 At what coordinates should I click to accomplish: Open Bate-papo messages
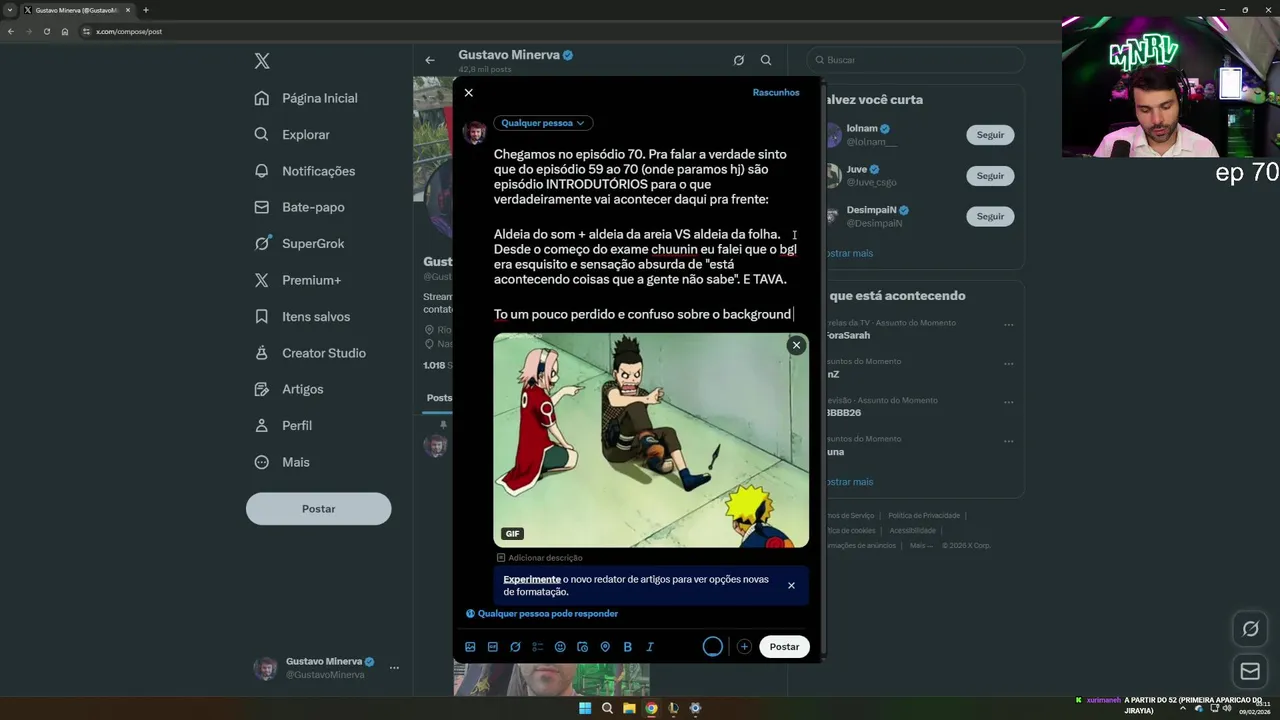click(x=299, y=207)
